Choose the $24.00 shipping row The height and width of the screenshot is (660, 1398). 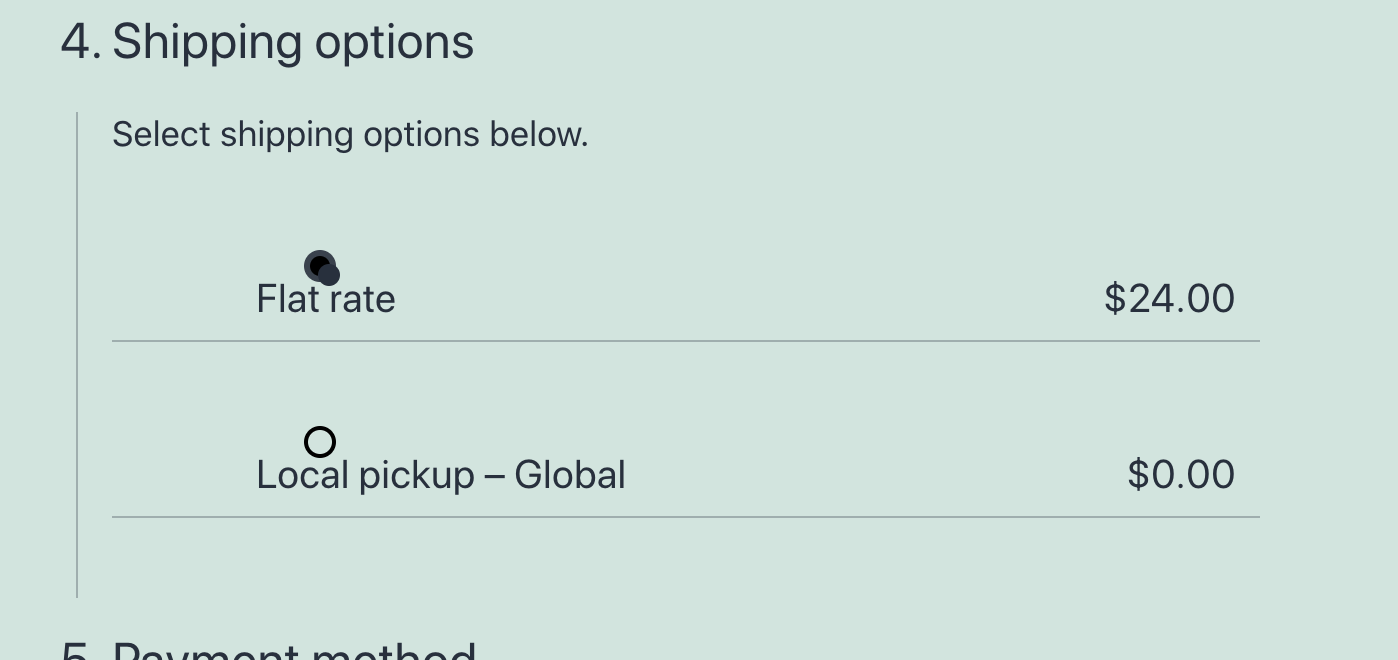pos(700,298)
